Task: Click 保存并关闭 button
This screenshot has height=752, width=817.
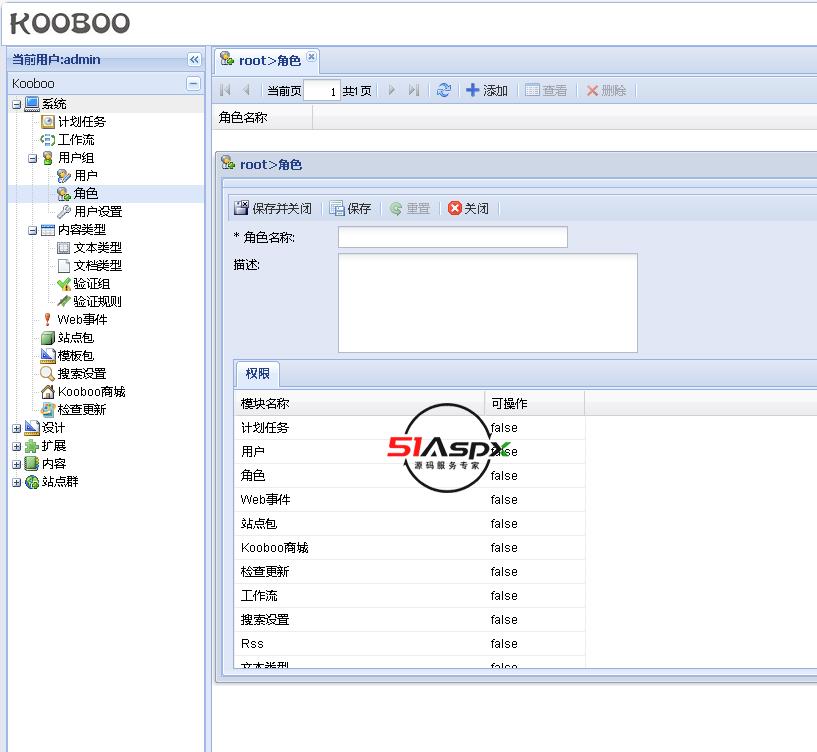Action: [273, 208]
